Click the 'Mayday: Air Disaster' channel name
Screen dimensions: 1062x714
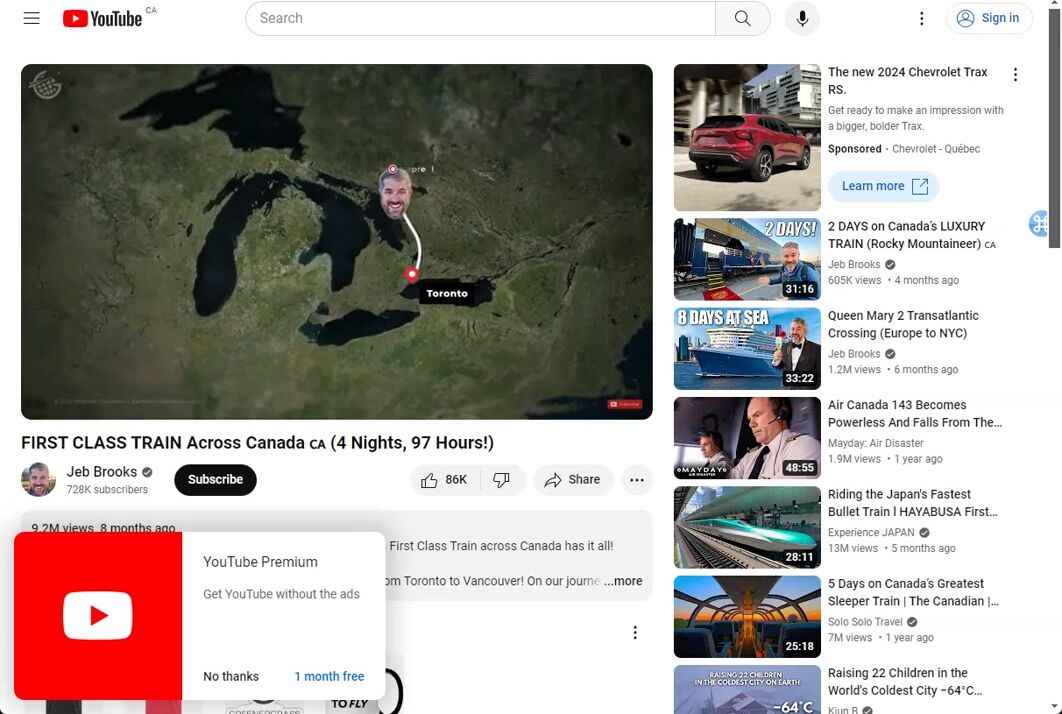click(x=876, y=443)
